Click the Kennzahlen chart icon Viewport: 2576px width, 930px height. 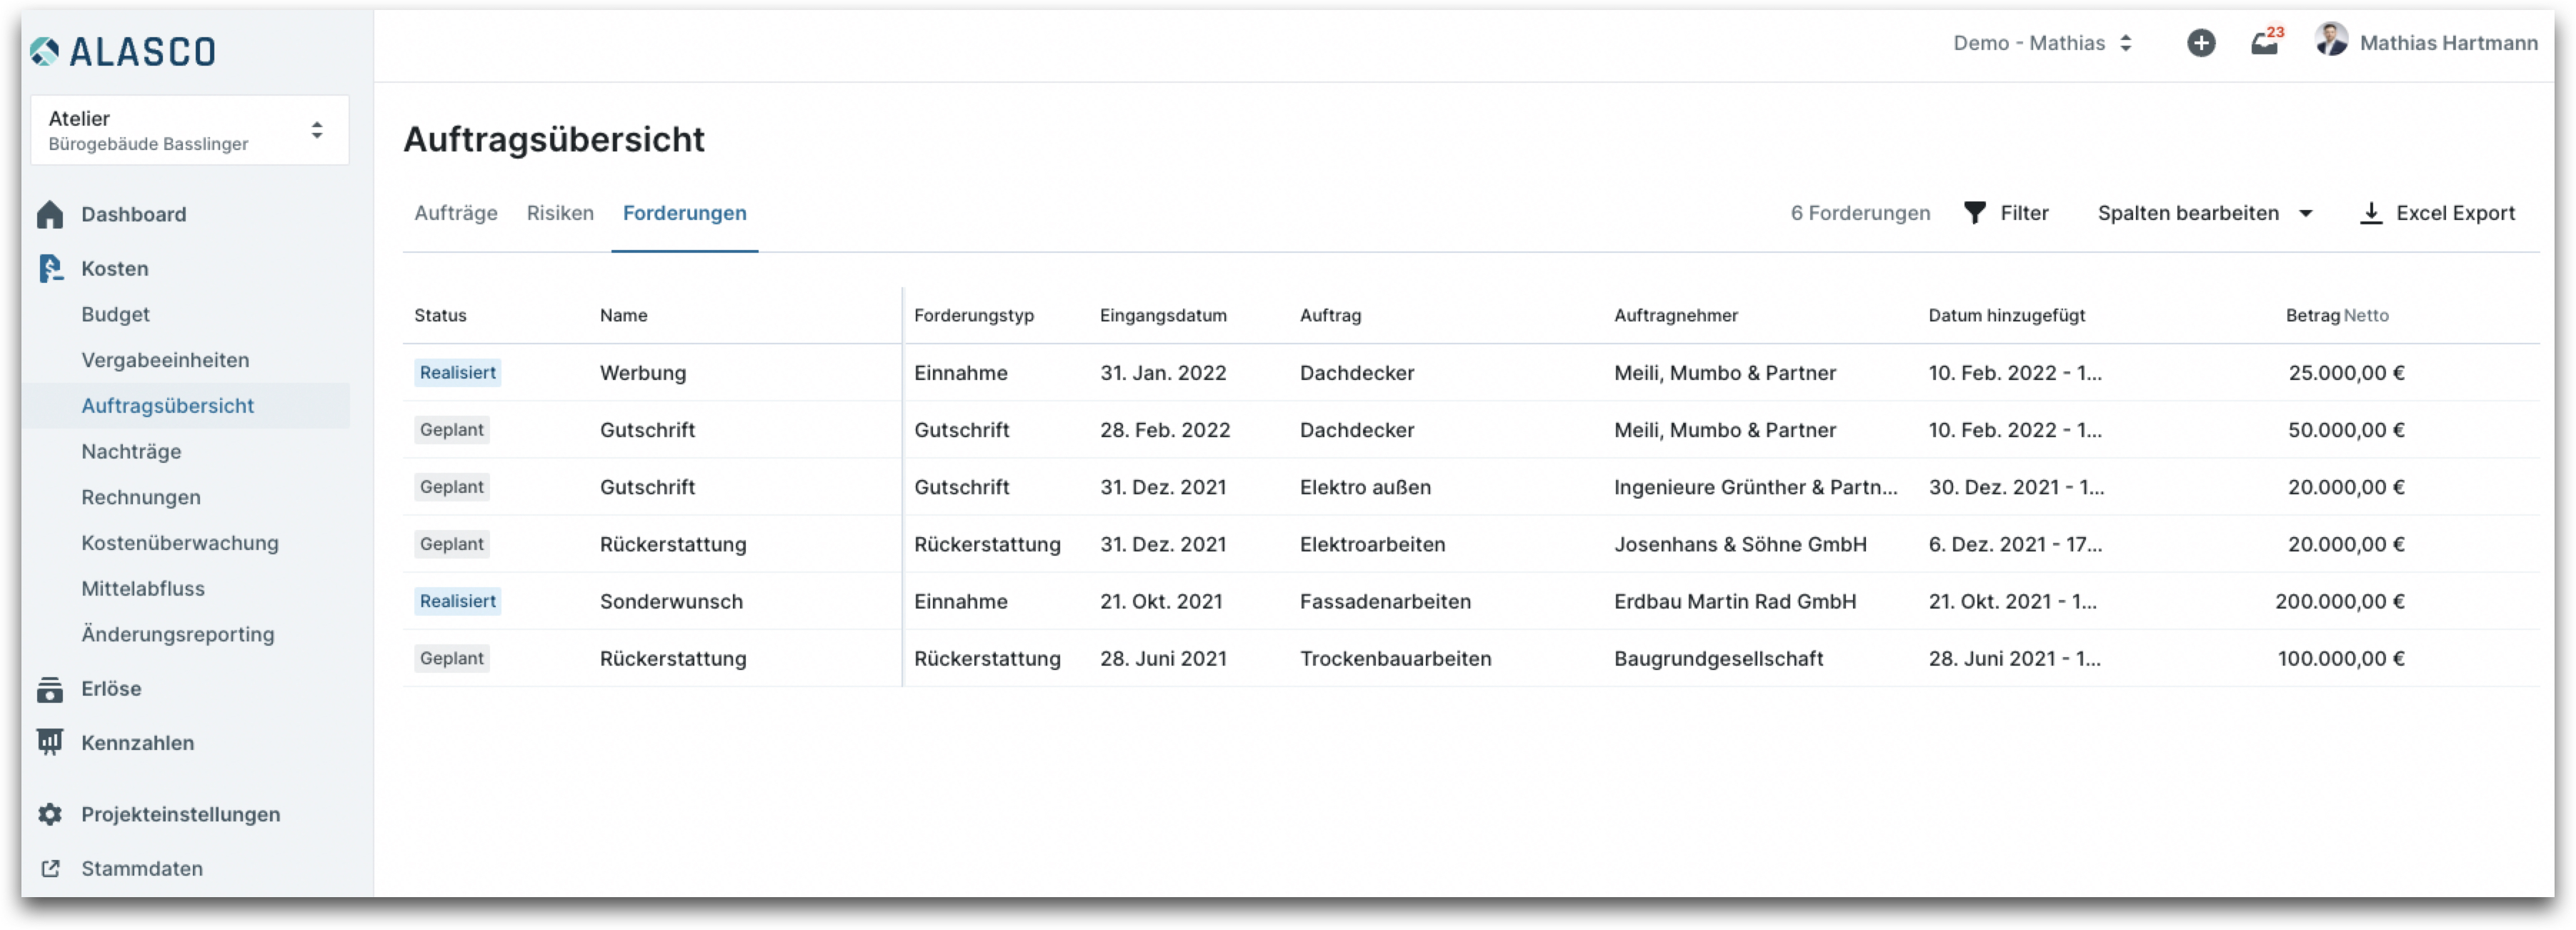(x=50, y=742)
